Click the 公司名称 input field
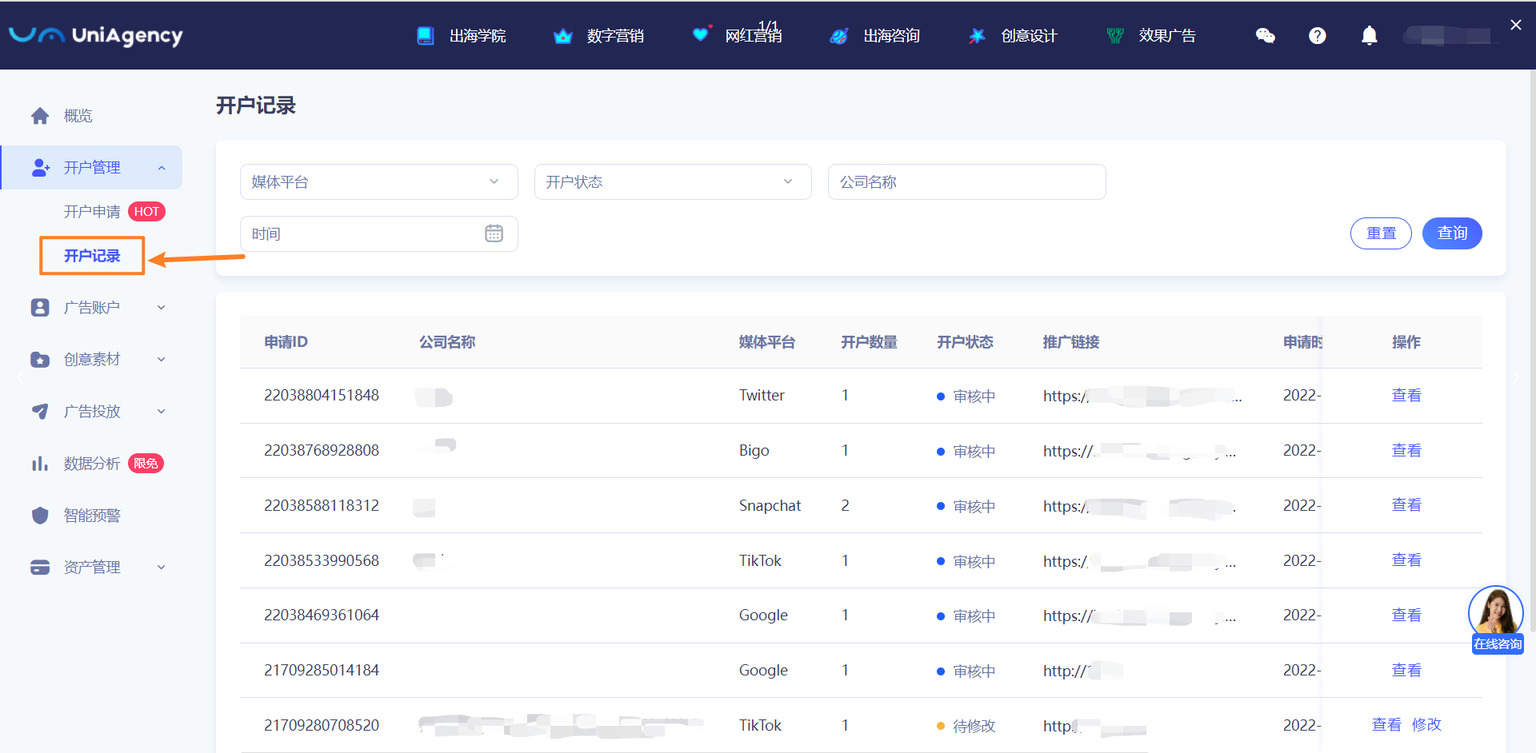1536x753 pixels. pos(966,182)
